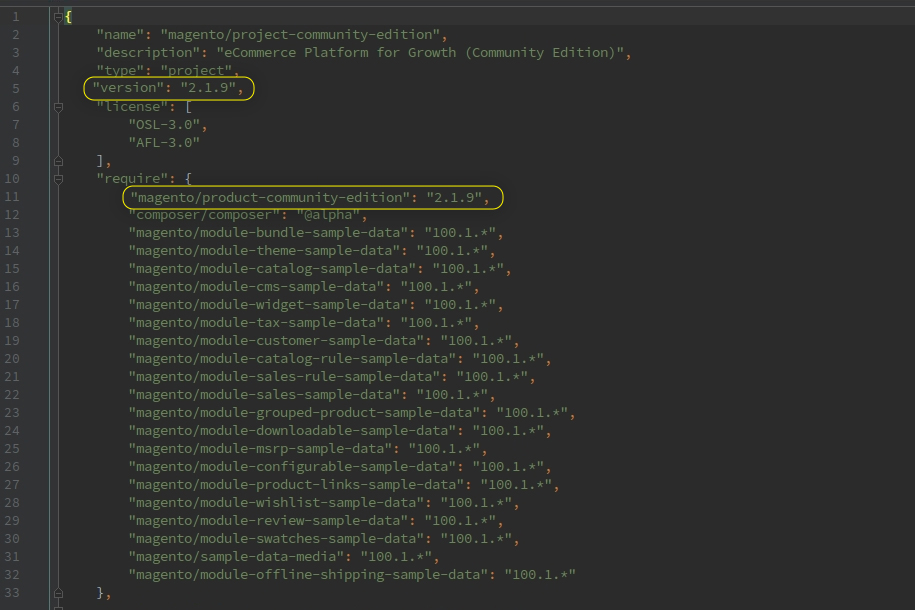
Task: Click "magento/module-widget-sample-data" key
Action: tap(268, 305)
